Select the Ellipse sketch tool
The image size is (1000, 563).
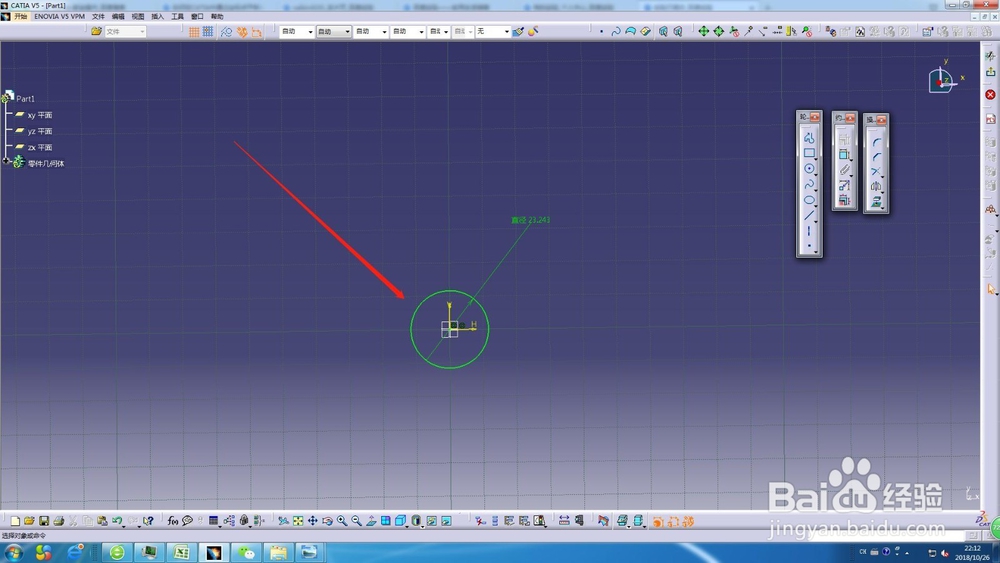tap(809, 200)
